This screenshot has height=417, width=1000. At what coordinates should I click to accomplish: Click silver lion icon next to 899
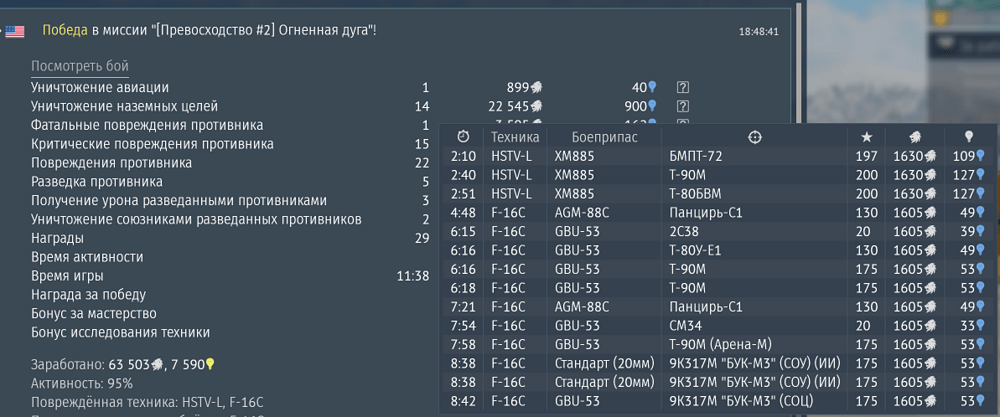pos(538,88)
